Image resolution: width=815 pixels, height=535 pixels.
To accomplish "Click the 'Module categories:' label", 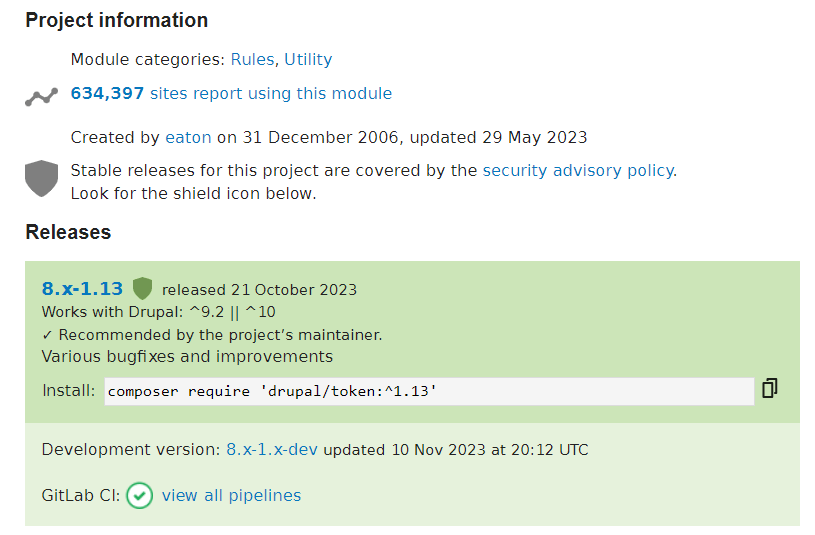I will [148, 59].
